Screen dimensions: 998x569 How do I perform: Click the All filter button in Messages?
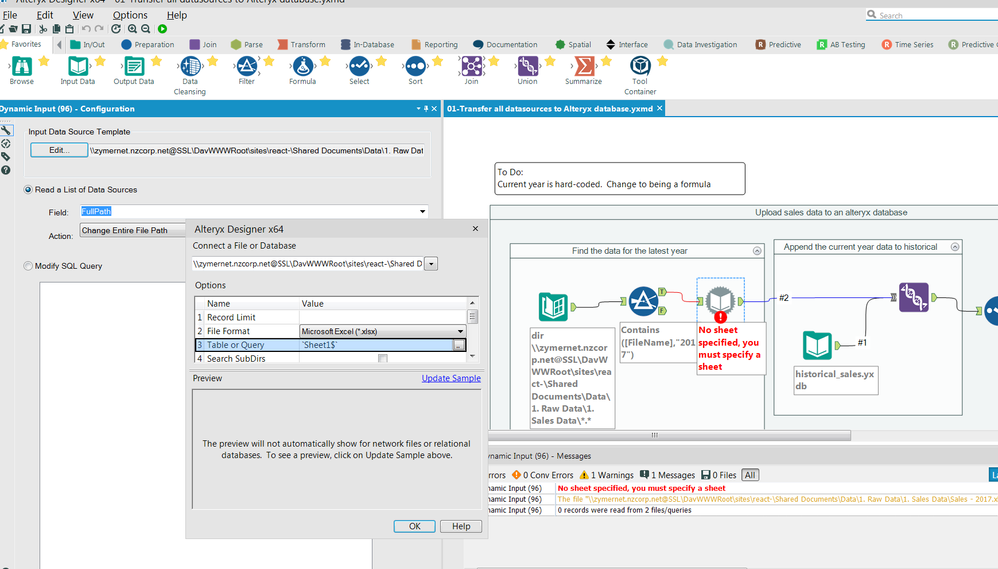click(750, 475)
